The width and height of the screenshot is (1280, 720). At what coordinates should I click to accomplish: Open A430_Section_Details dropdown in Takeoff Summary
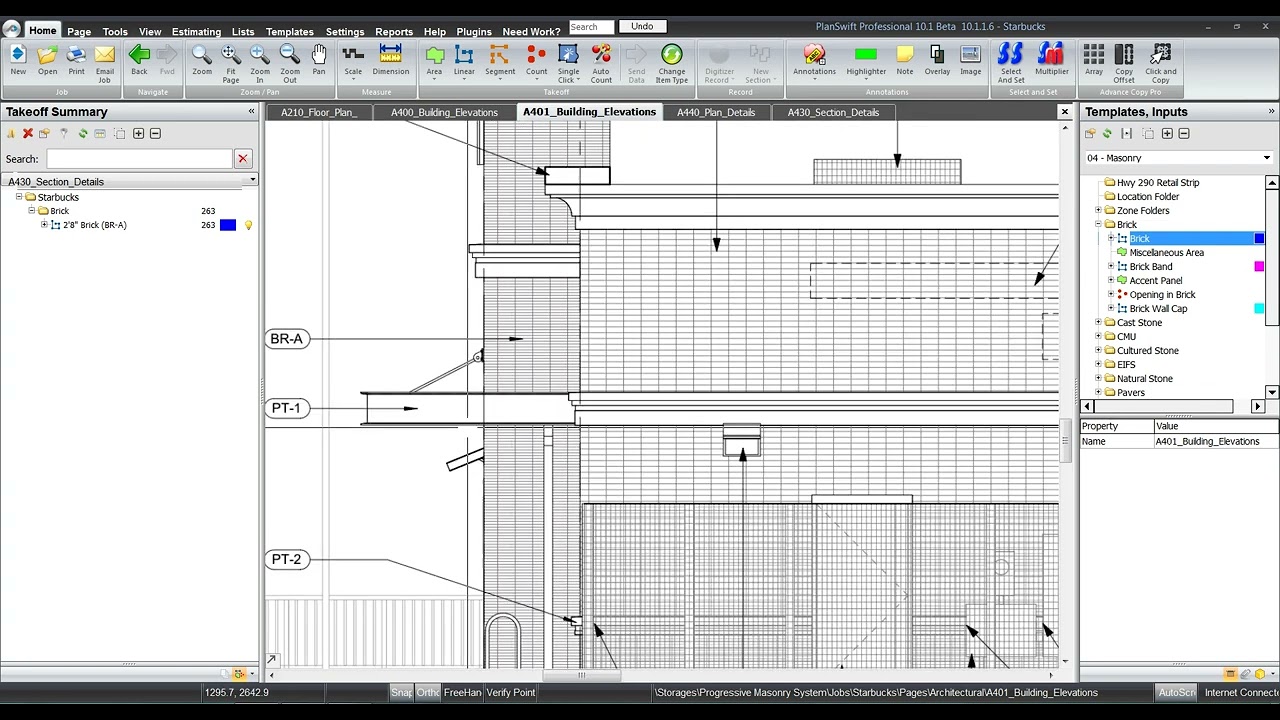pyautogui.click(x=252, y=181)
